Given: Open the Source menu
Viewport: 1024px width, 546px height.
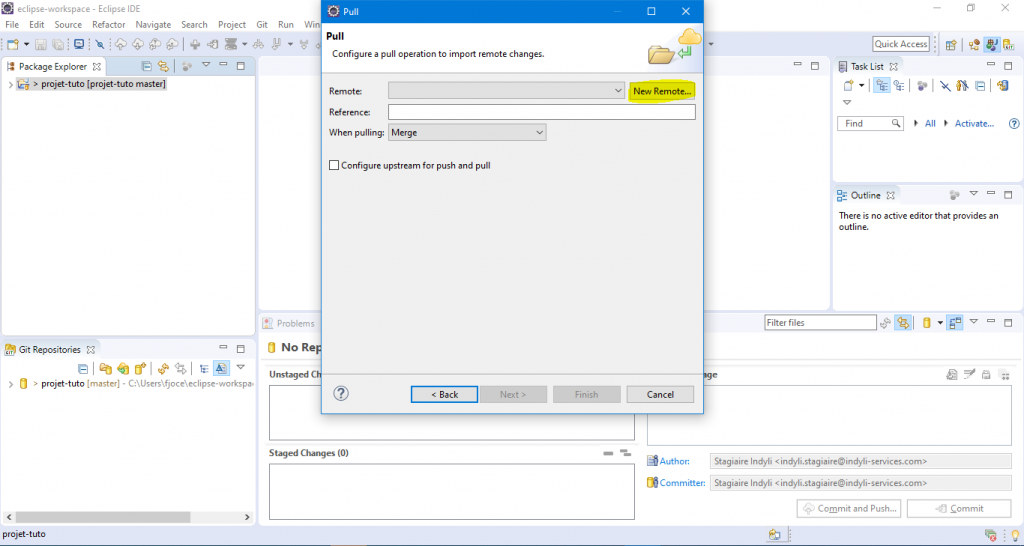Looking at the screenshot, I should (x=68, y=25).
